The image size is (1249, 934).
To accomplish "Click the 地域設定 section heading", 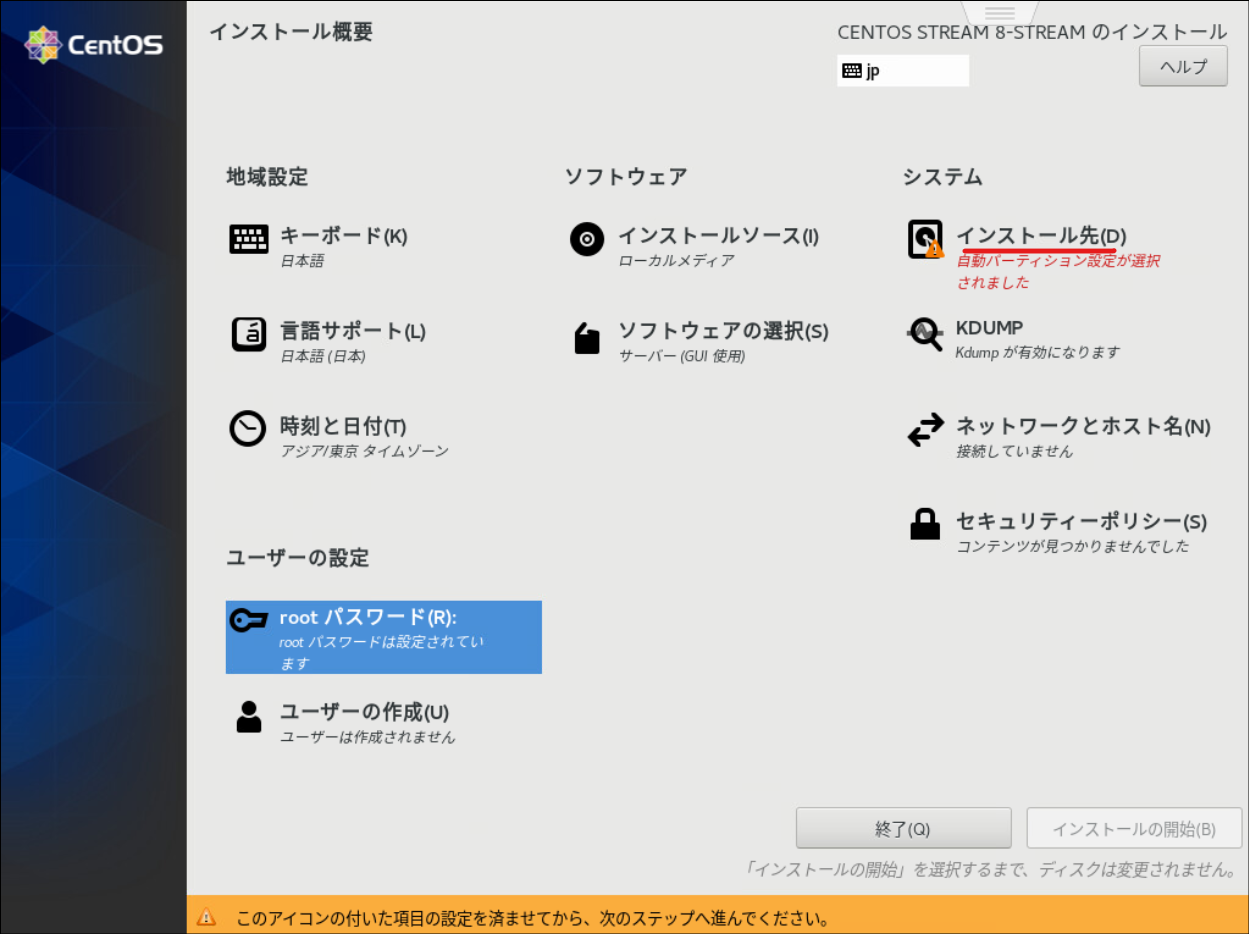I will (x=267, y=177).
